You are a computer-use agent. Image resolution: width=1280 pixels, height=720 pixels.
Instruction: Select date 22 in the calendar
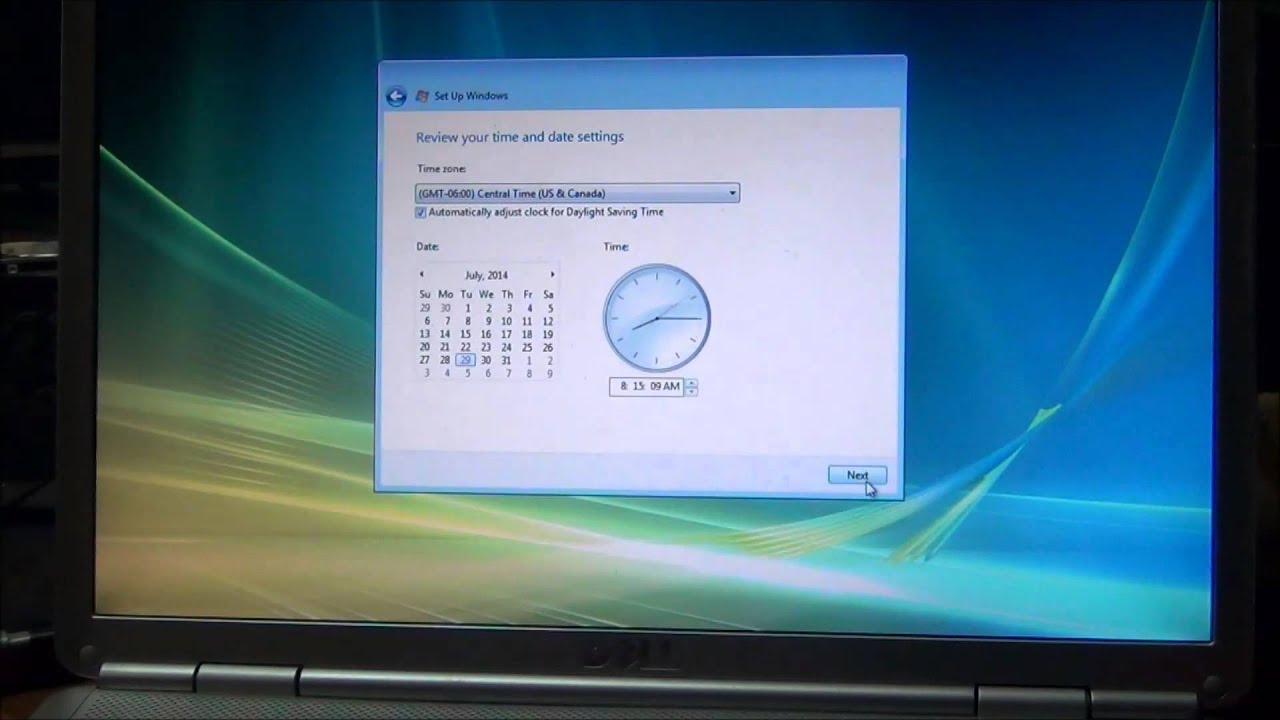click(465, 347)
